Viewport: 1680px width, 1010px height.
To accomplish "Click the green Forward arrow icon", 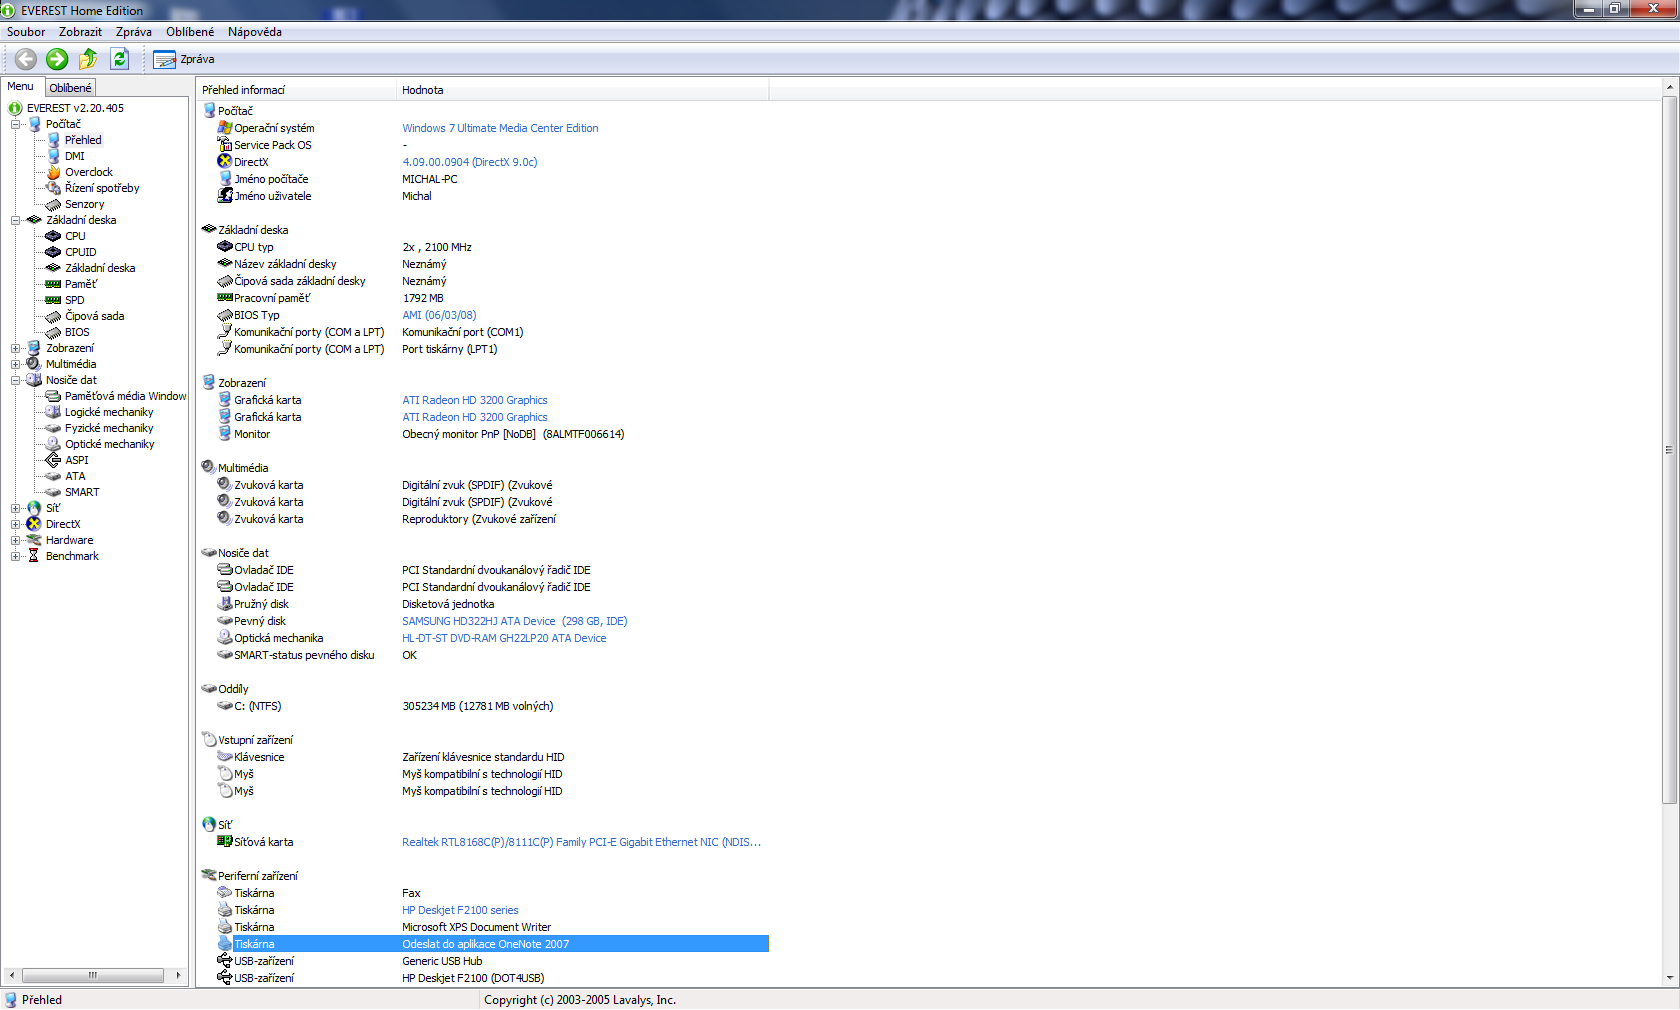I will point(57,59).
